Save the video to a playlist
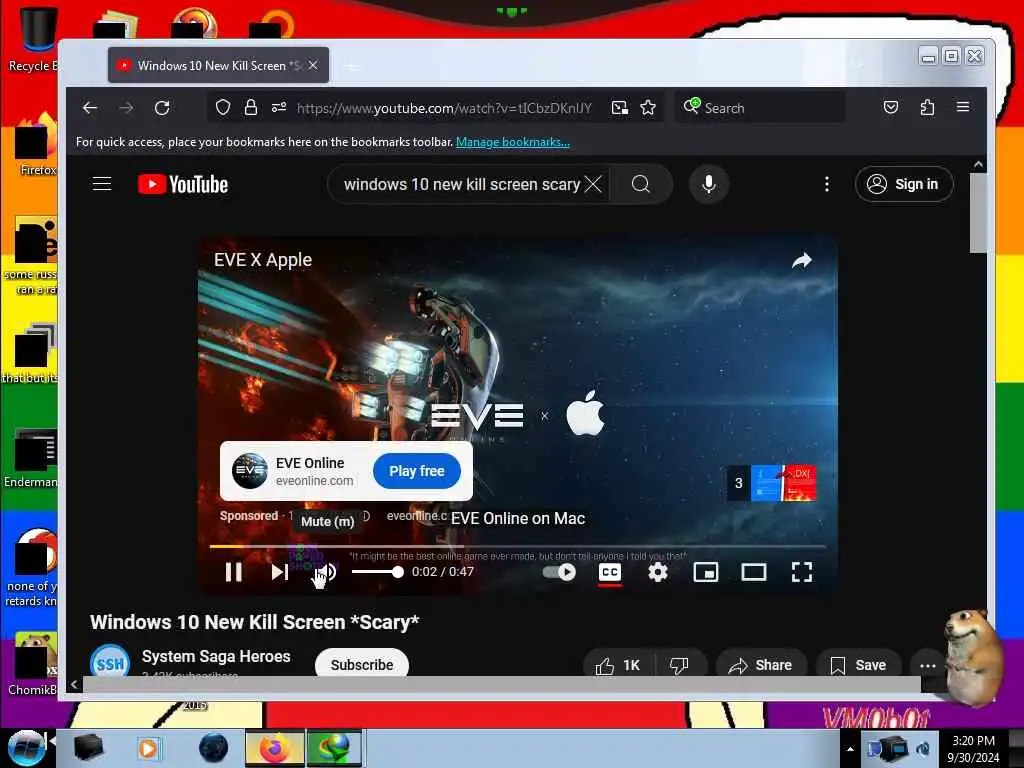 859,665
